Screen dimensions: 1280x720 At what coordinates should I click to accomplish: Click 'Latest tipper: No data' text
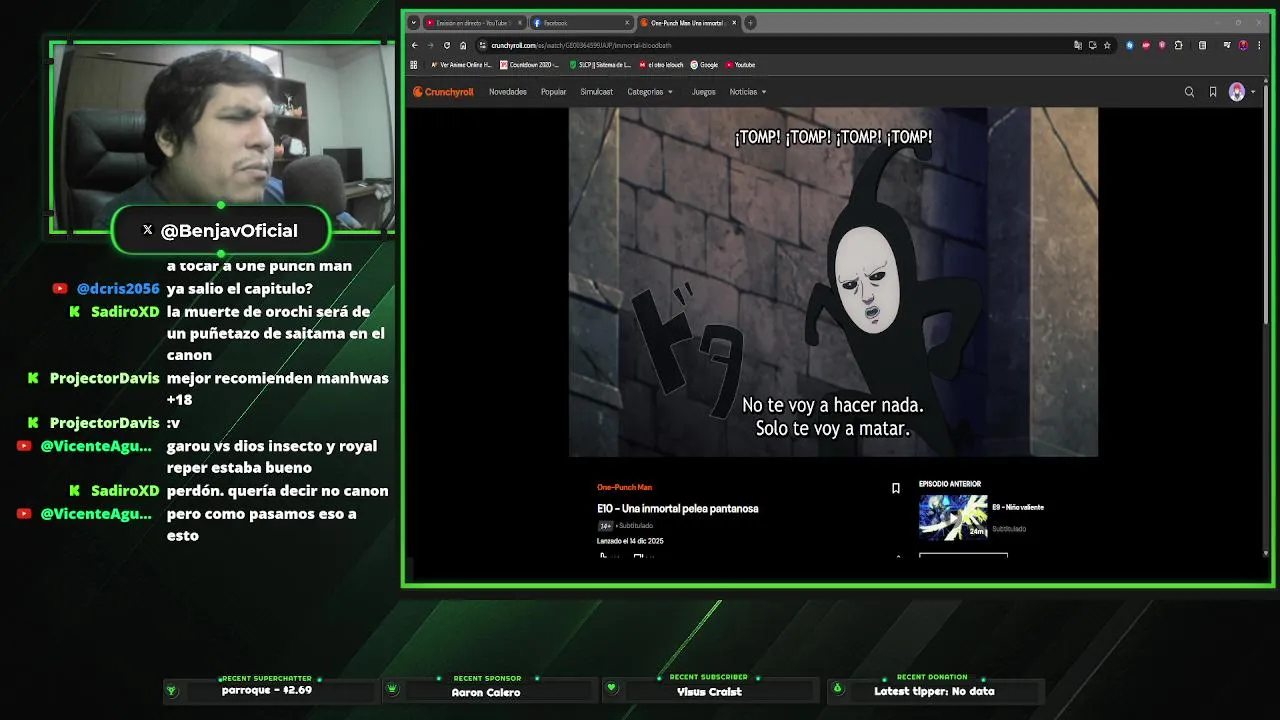point(934,691)
